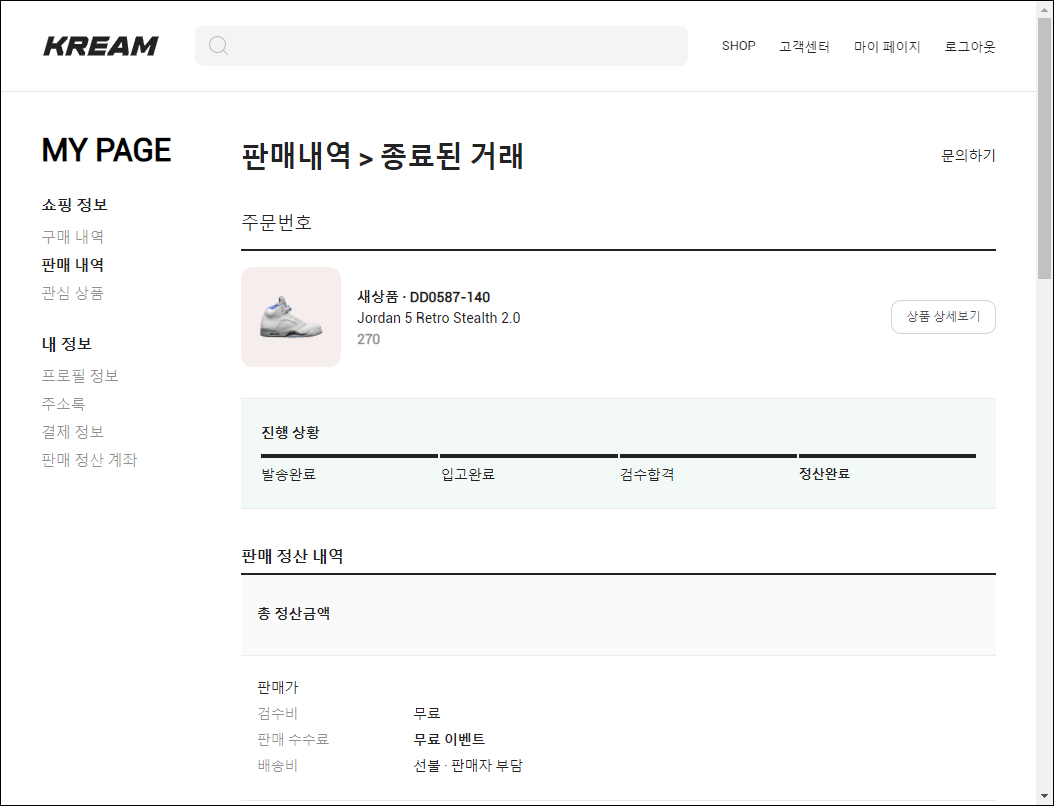Click the 주문번호 heading

point(276,223)
